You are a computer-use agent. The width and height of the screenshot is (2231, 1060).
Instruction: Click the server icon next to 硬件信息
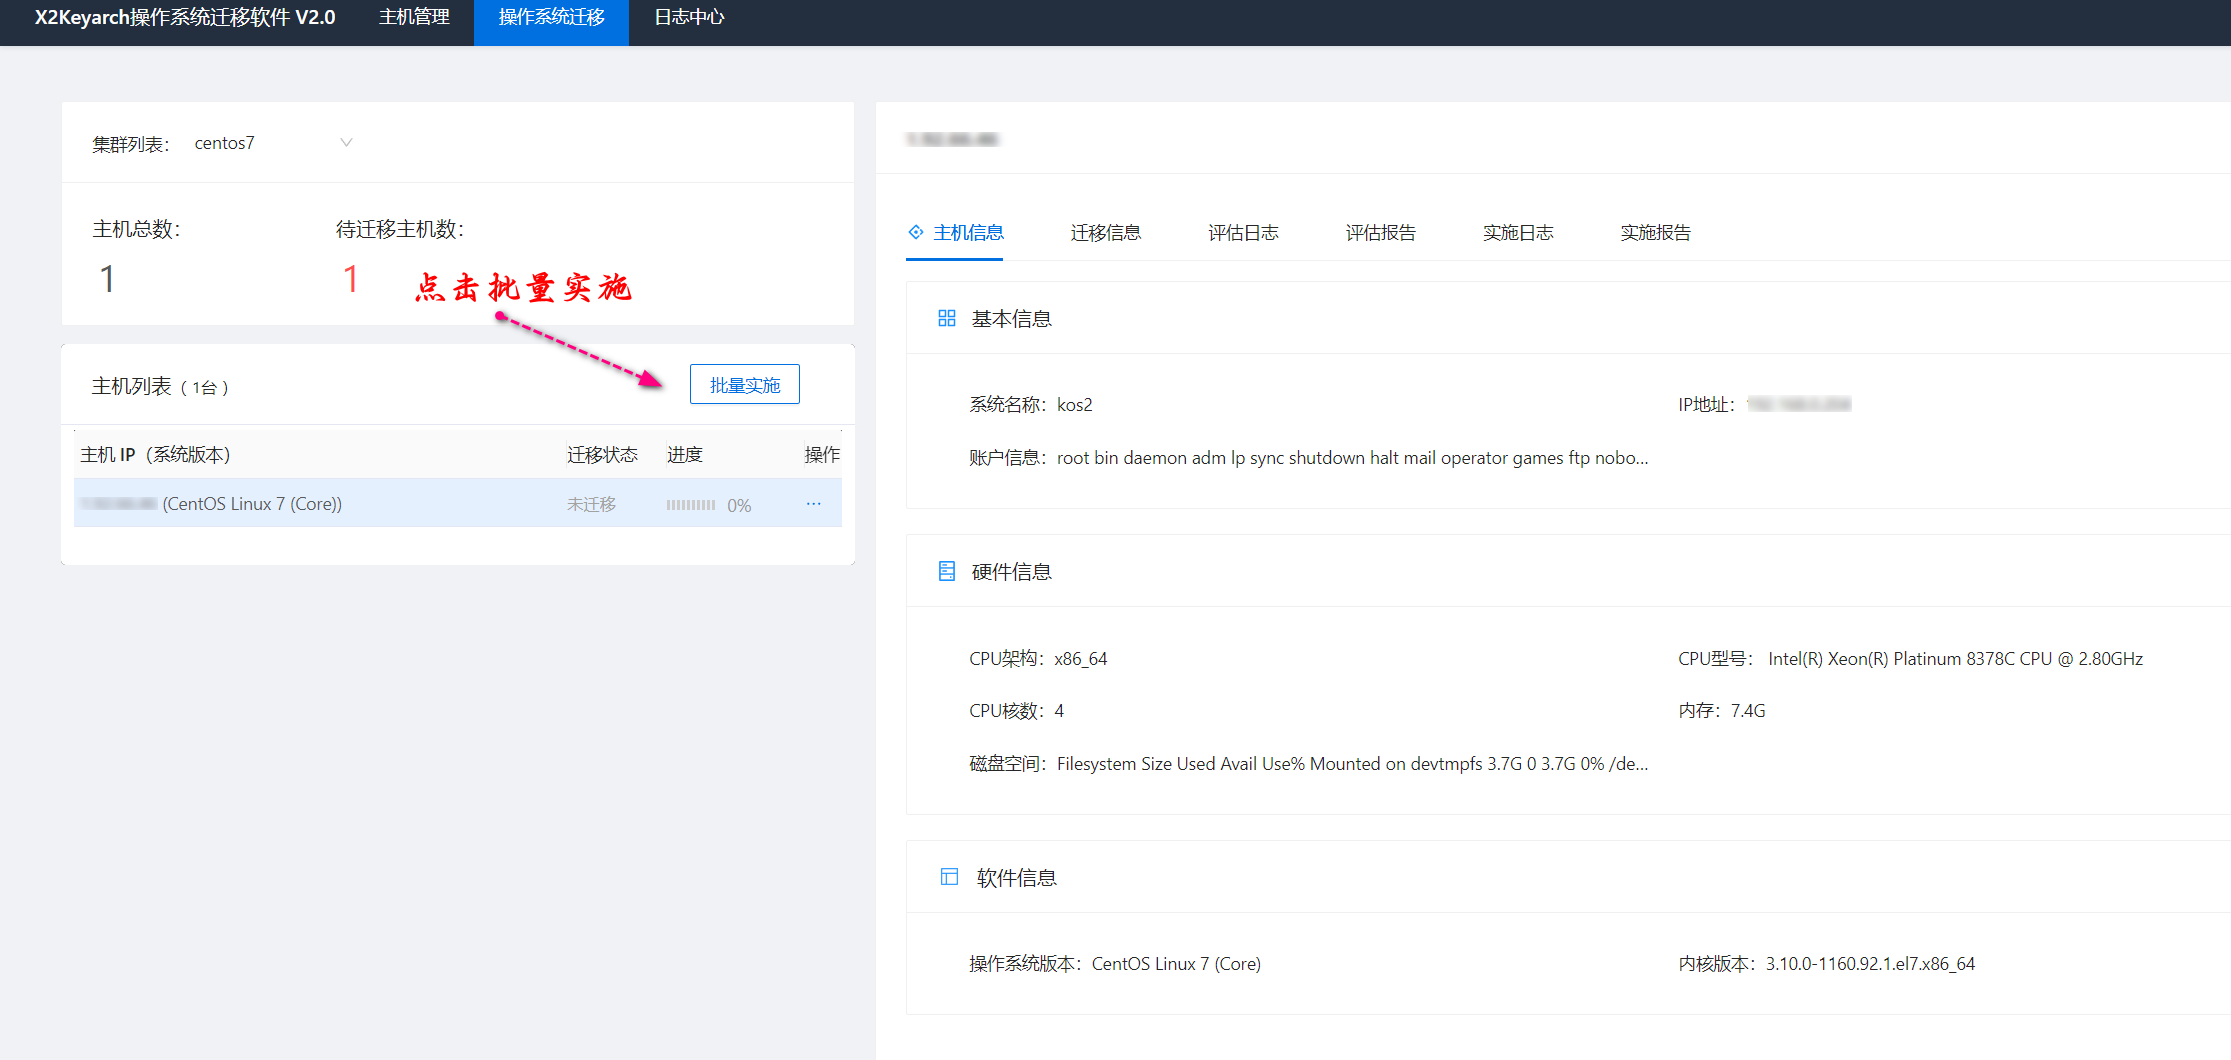pos(946,571)
